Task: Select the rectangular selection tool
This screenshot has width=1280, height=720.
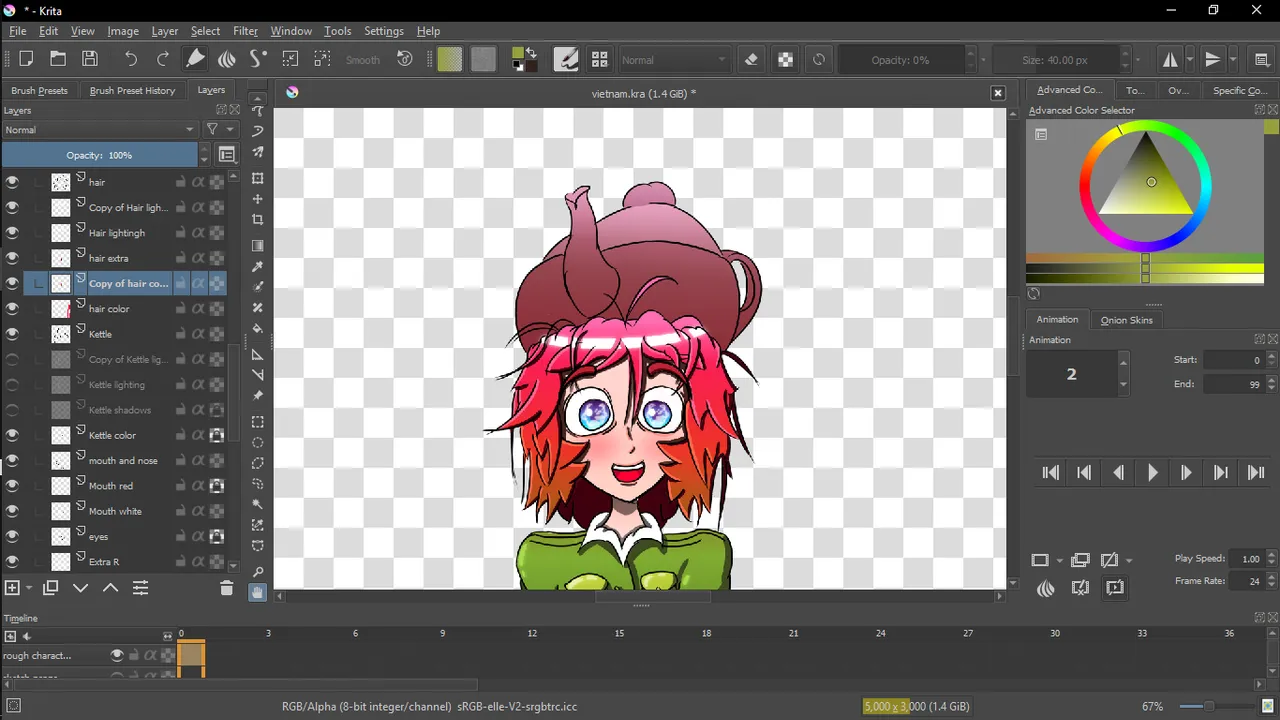Action: (x=258, y=422)
